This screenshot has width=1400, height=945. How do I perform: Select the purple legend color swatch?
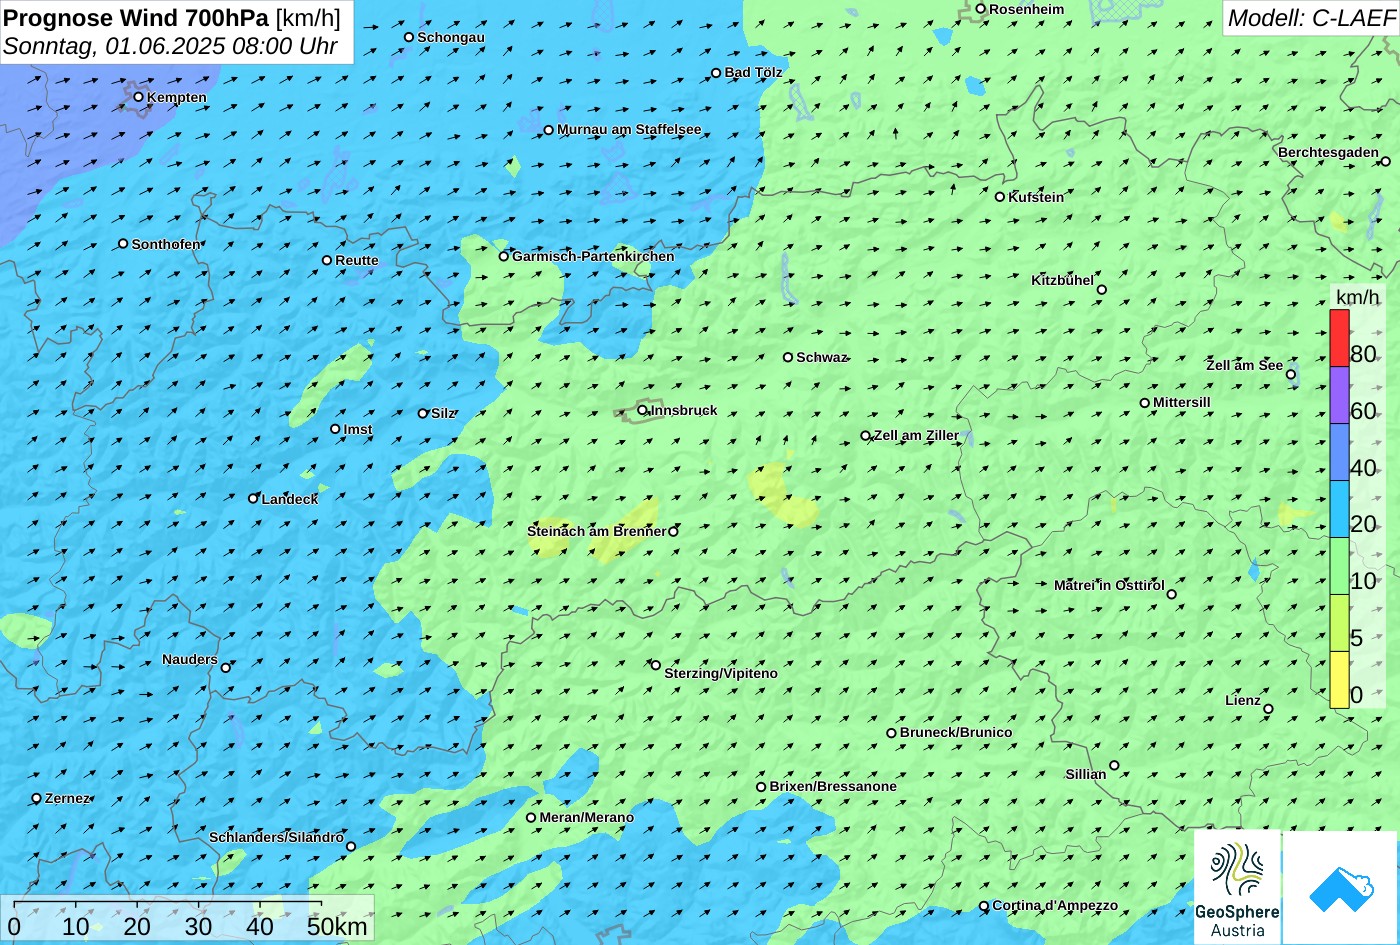[1339, 395]
